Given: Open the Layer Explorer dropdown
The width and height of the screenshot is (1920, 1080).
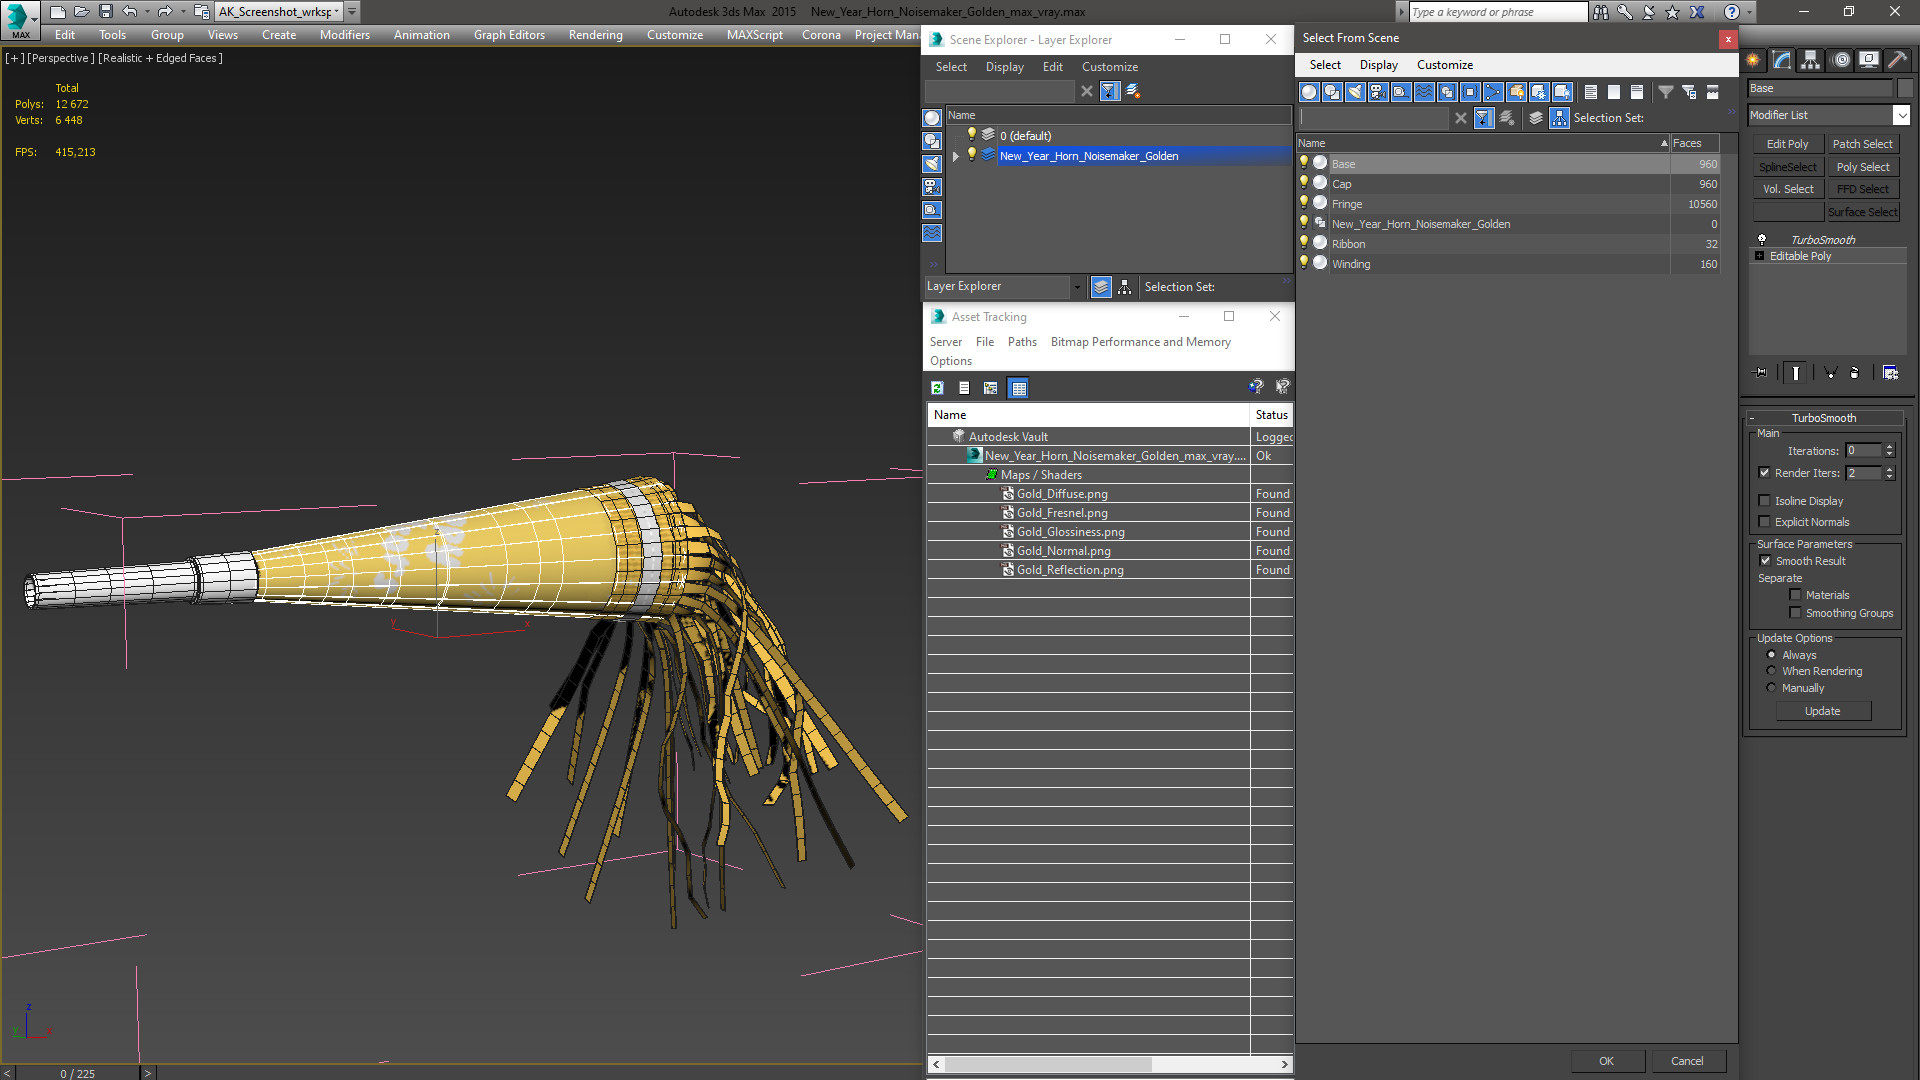Looking at the screenshot, I should 1077,287.
